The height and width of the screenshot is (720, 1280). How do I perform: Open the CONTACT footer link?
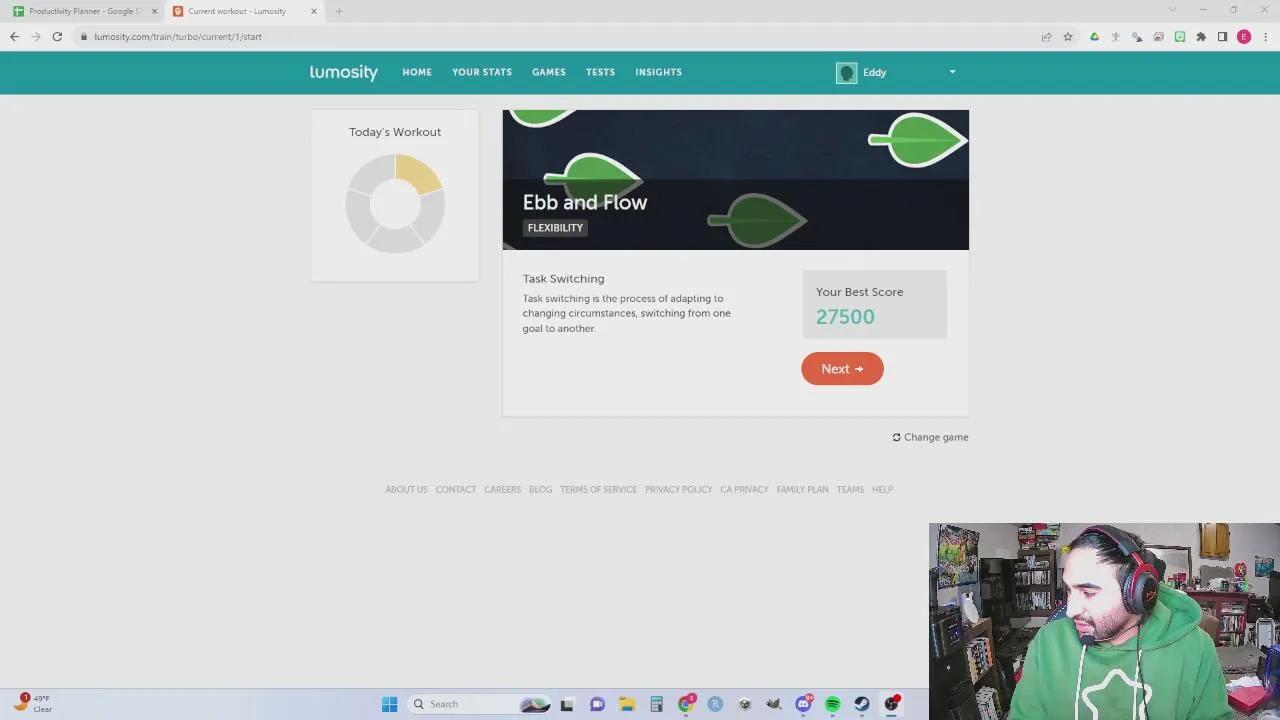tap(456, 490)
